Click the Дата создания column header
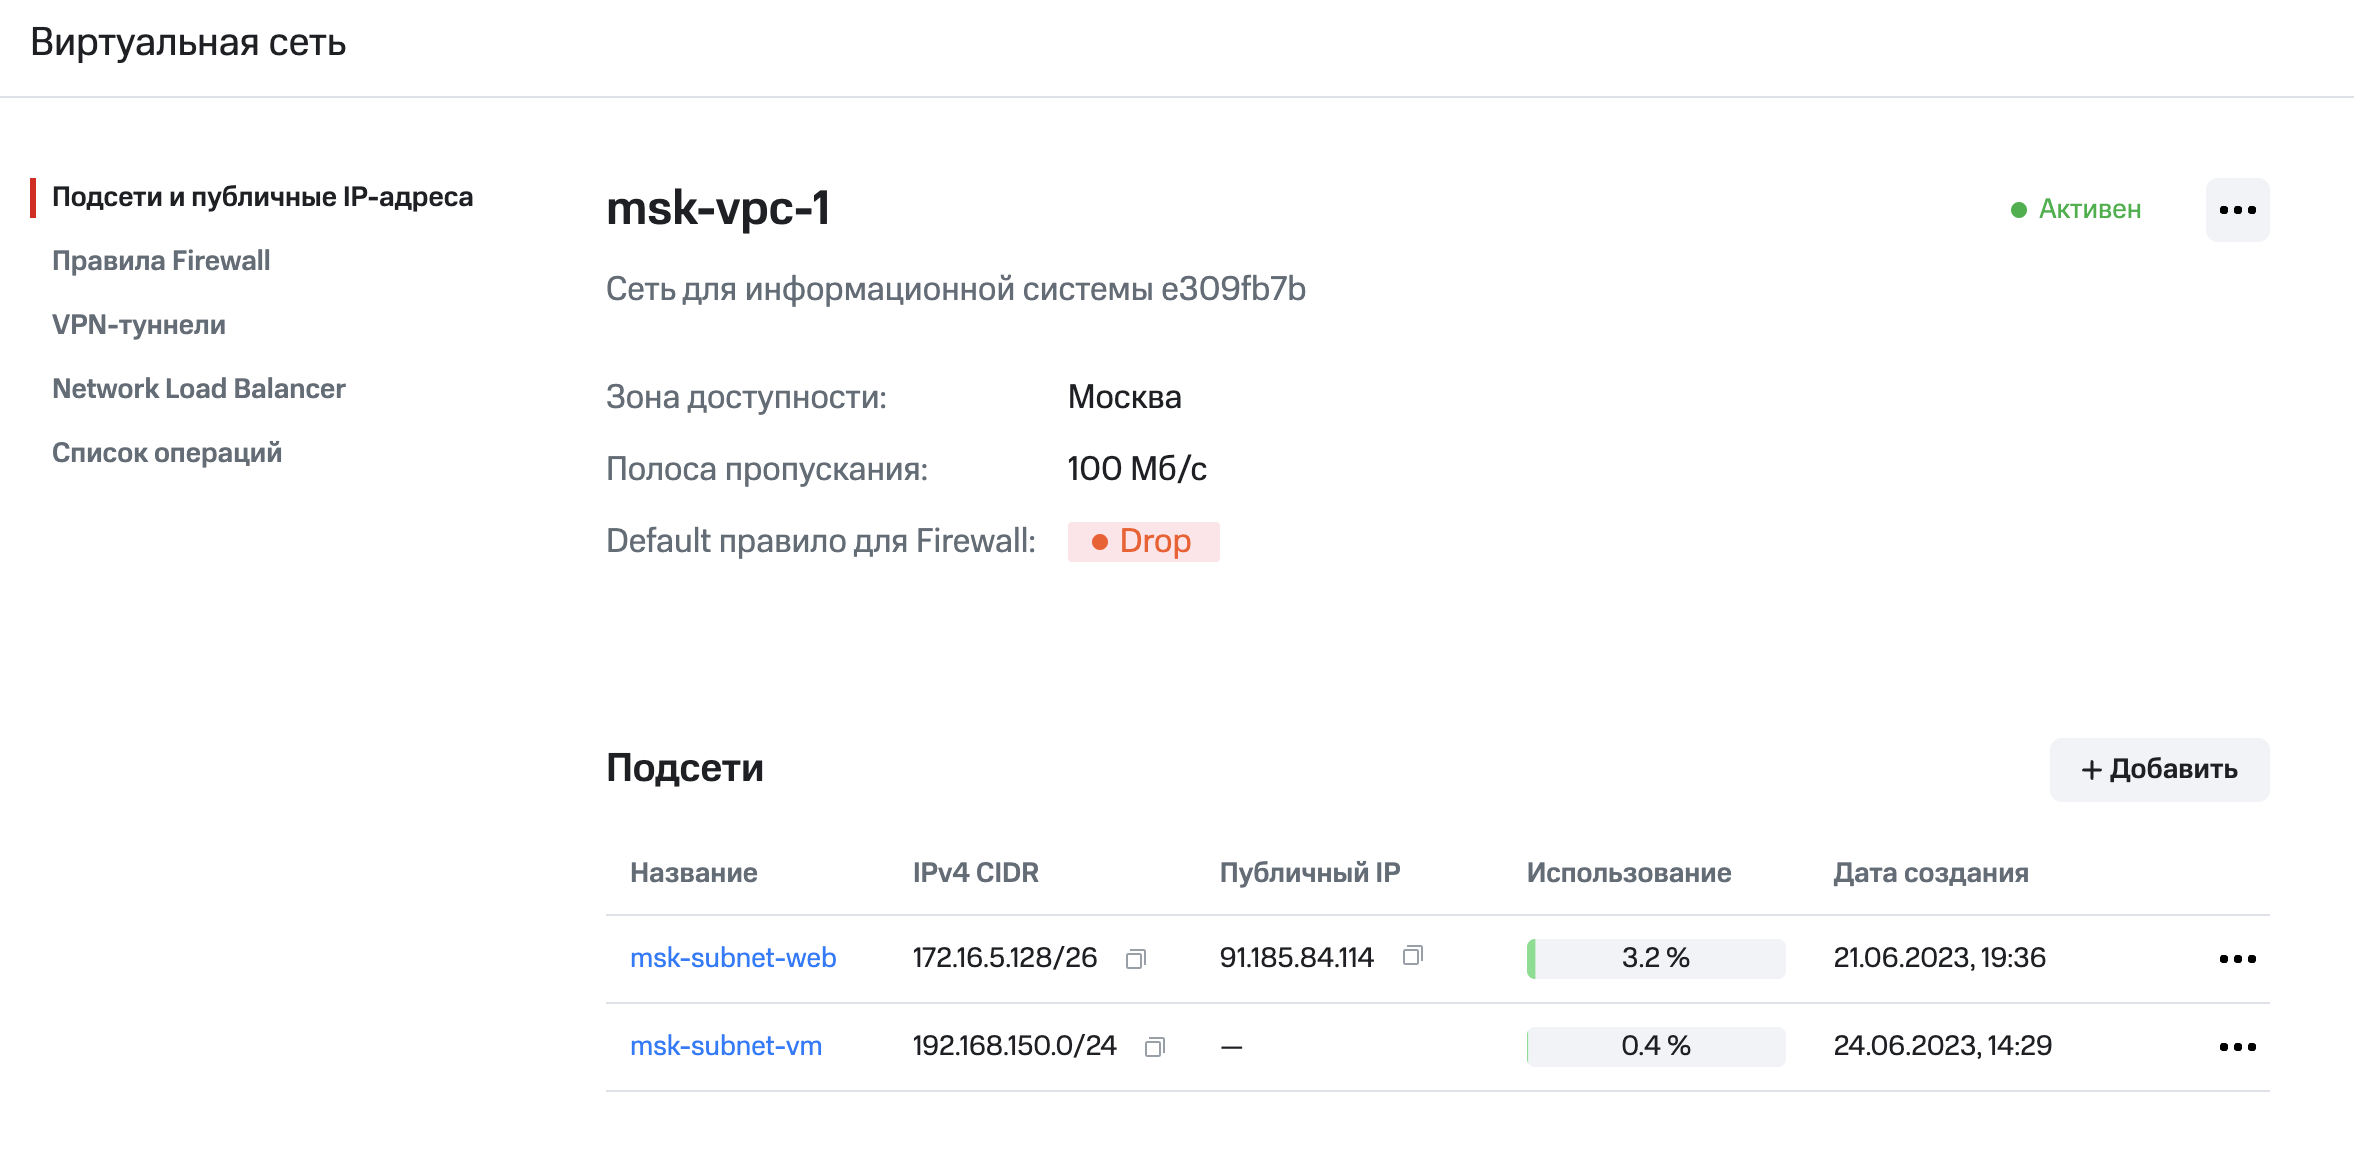The height and width of the screenshot is (1170, 2354). coord(1930,873)
